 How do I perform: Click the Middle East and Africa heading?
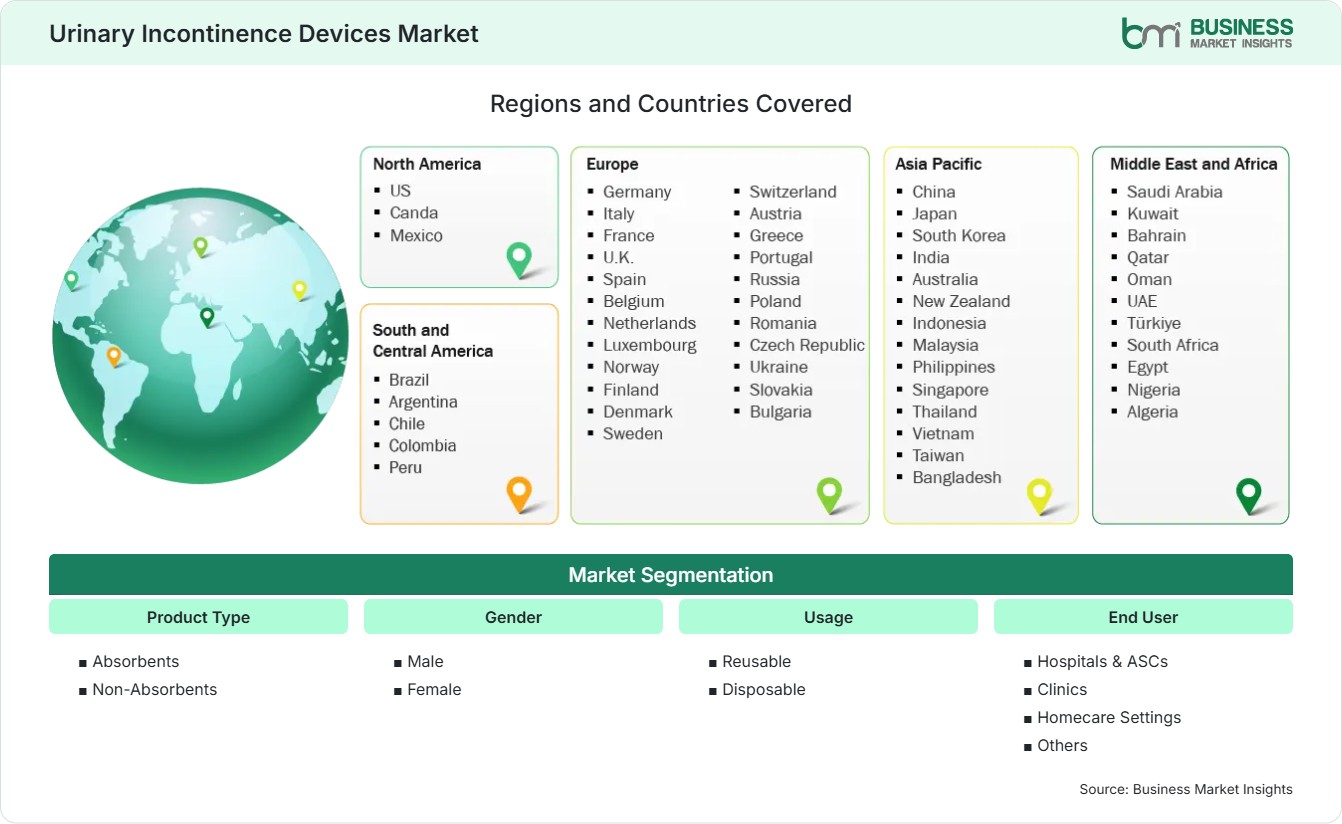1194,164
